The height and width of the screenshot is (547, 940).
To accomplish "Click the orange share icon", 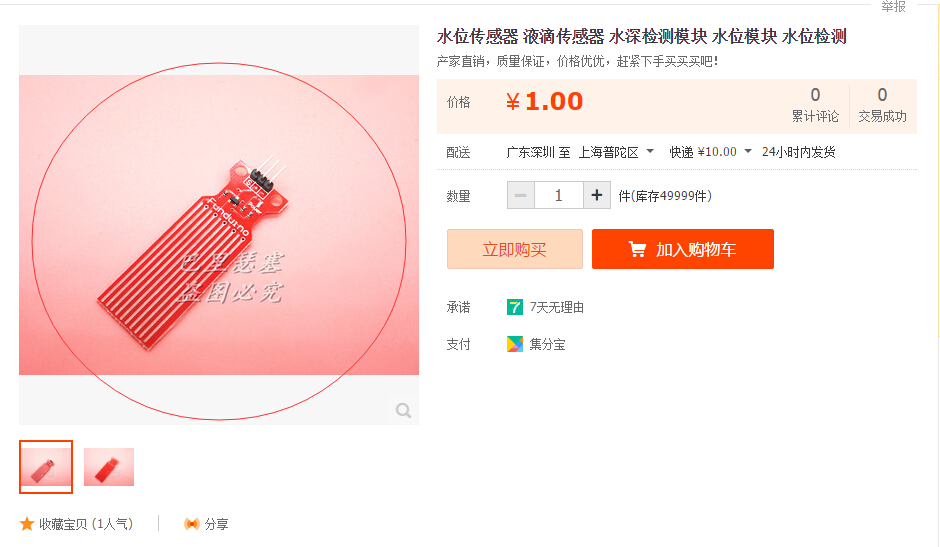I will click(x=192, y=524).
